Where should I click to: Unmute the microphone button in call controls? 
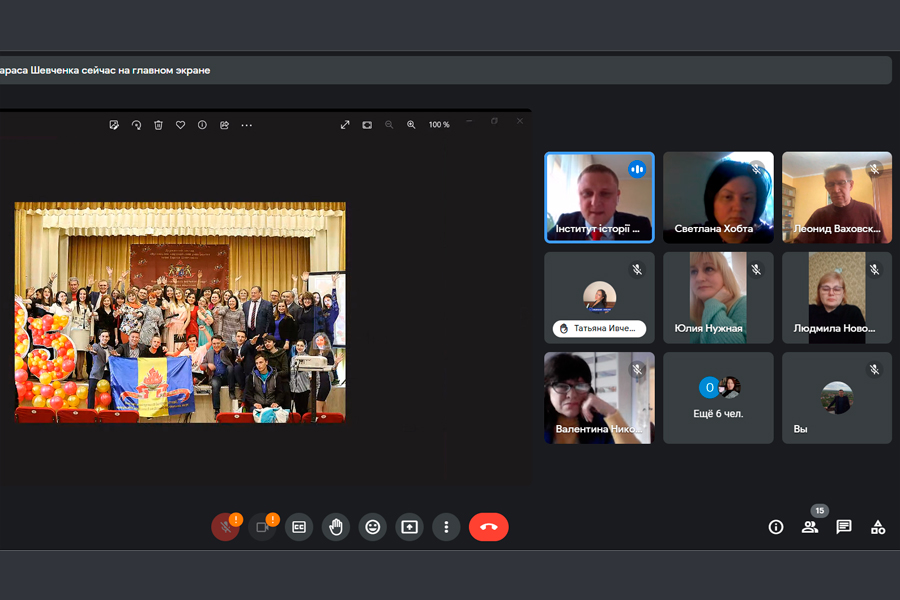226,527
